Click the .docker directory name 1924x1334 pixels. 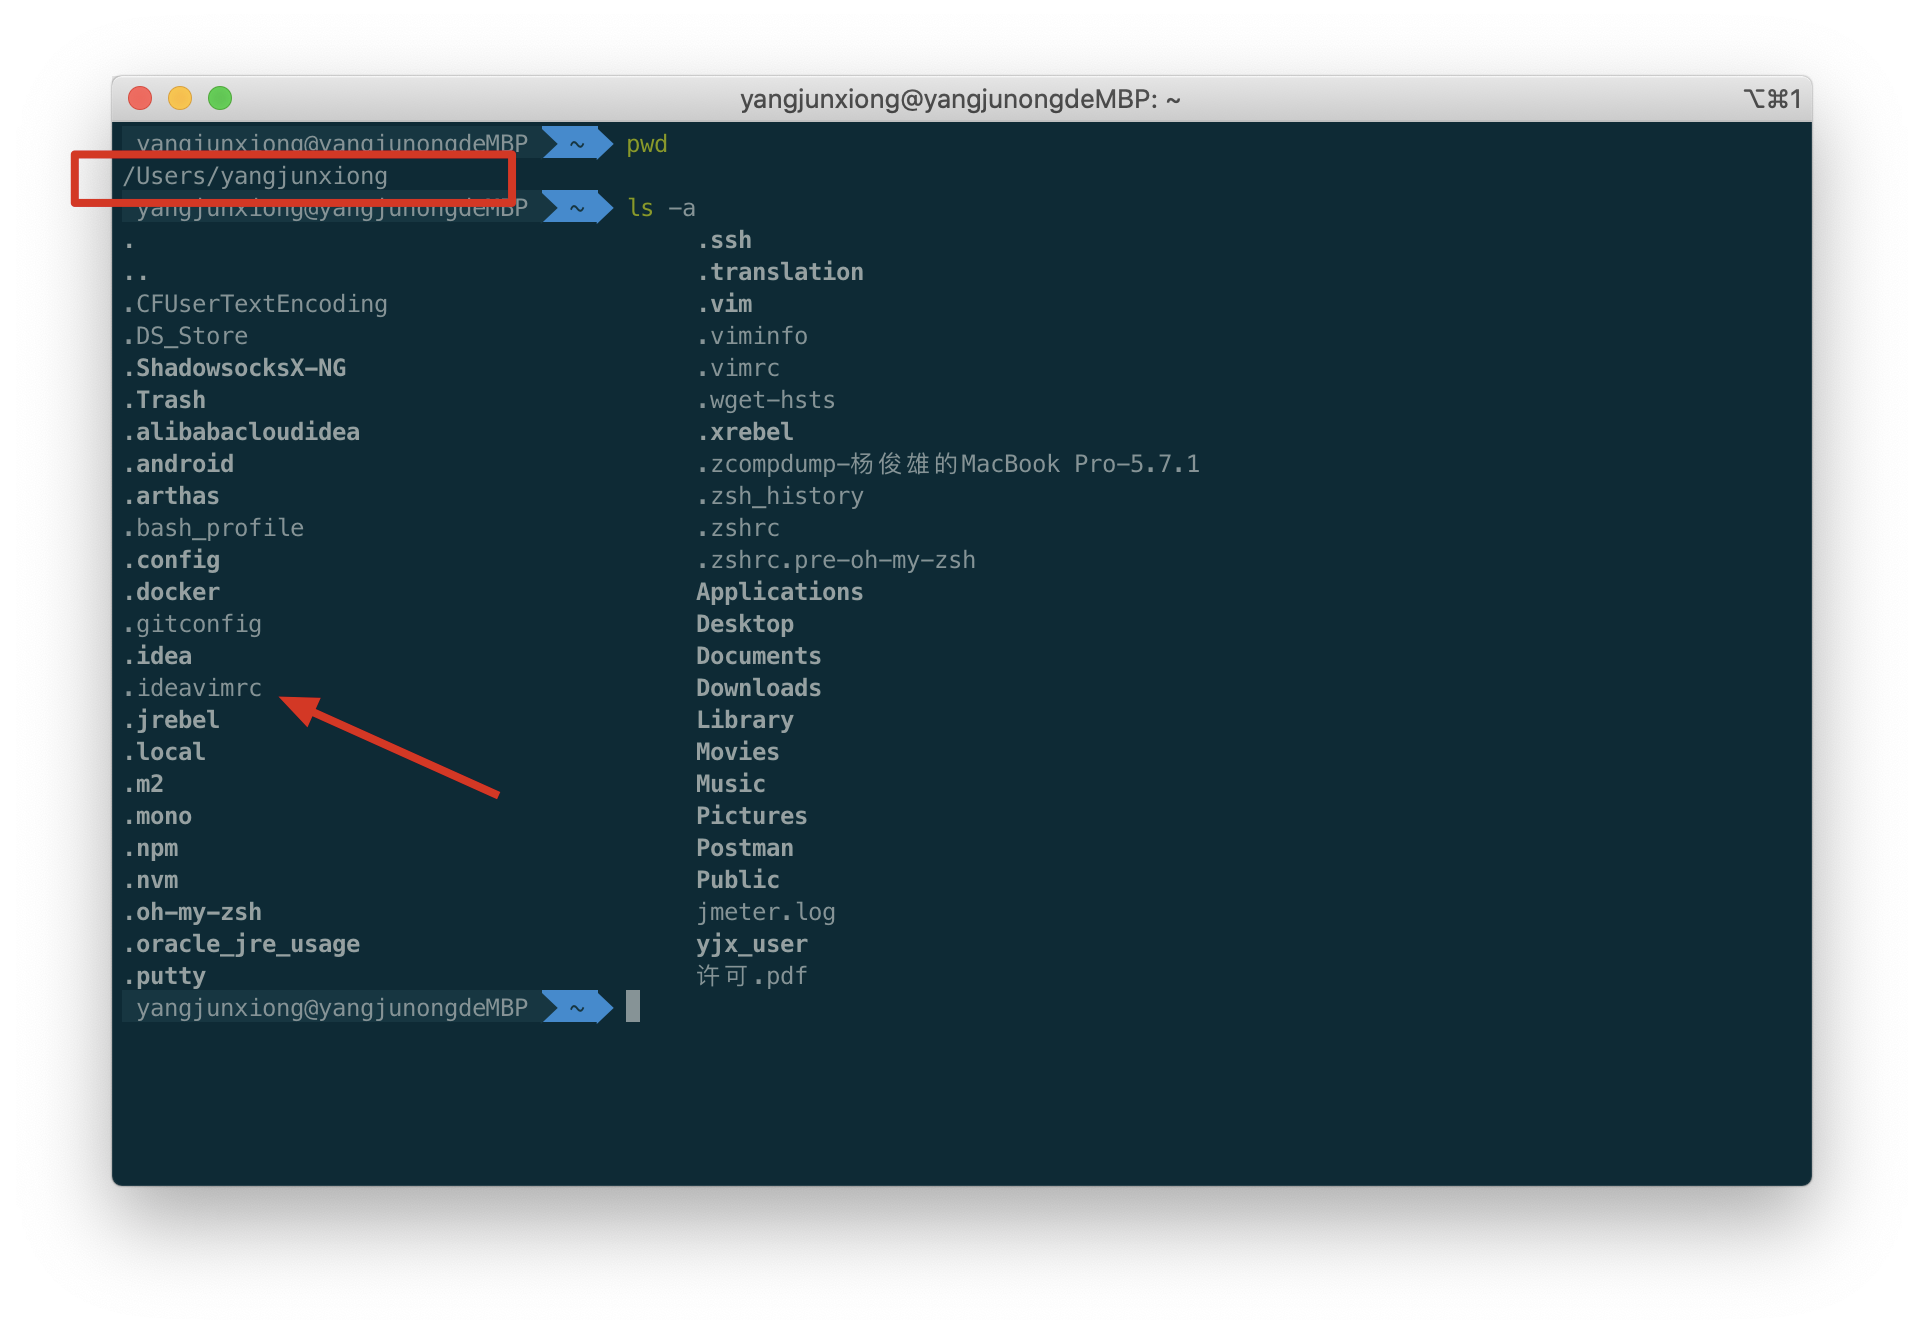click(171, 592)
